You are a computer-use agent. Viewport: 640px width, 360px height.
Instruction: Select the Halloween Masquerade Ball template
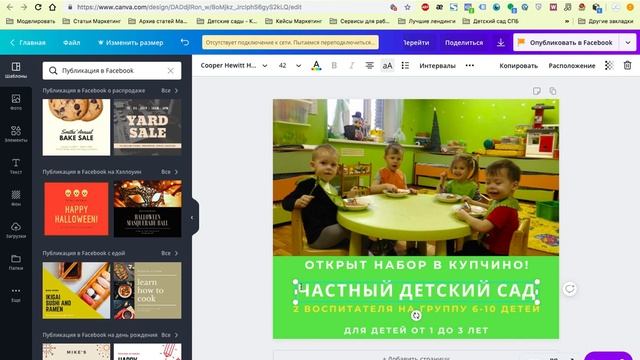[x=147, y=209]
